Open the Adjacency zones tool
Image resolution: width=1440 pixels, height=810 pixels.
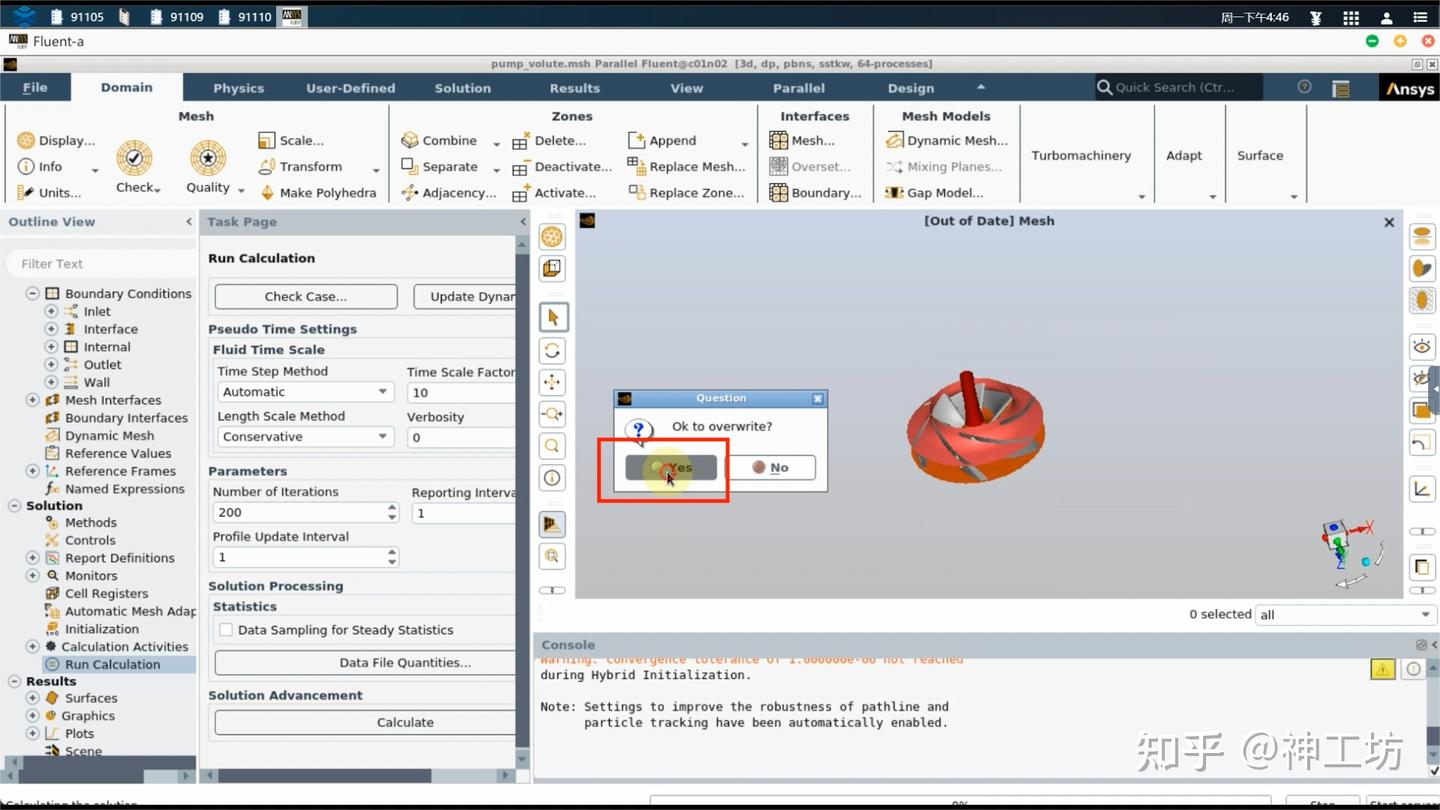pos(449,193)
